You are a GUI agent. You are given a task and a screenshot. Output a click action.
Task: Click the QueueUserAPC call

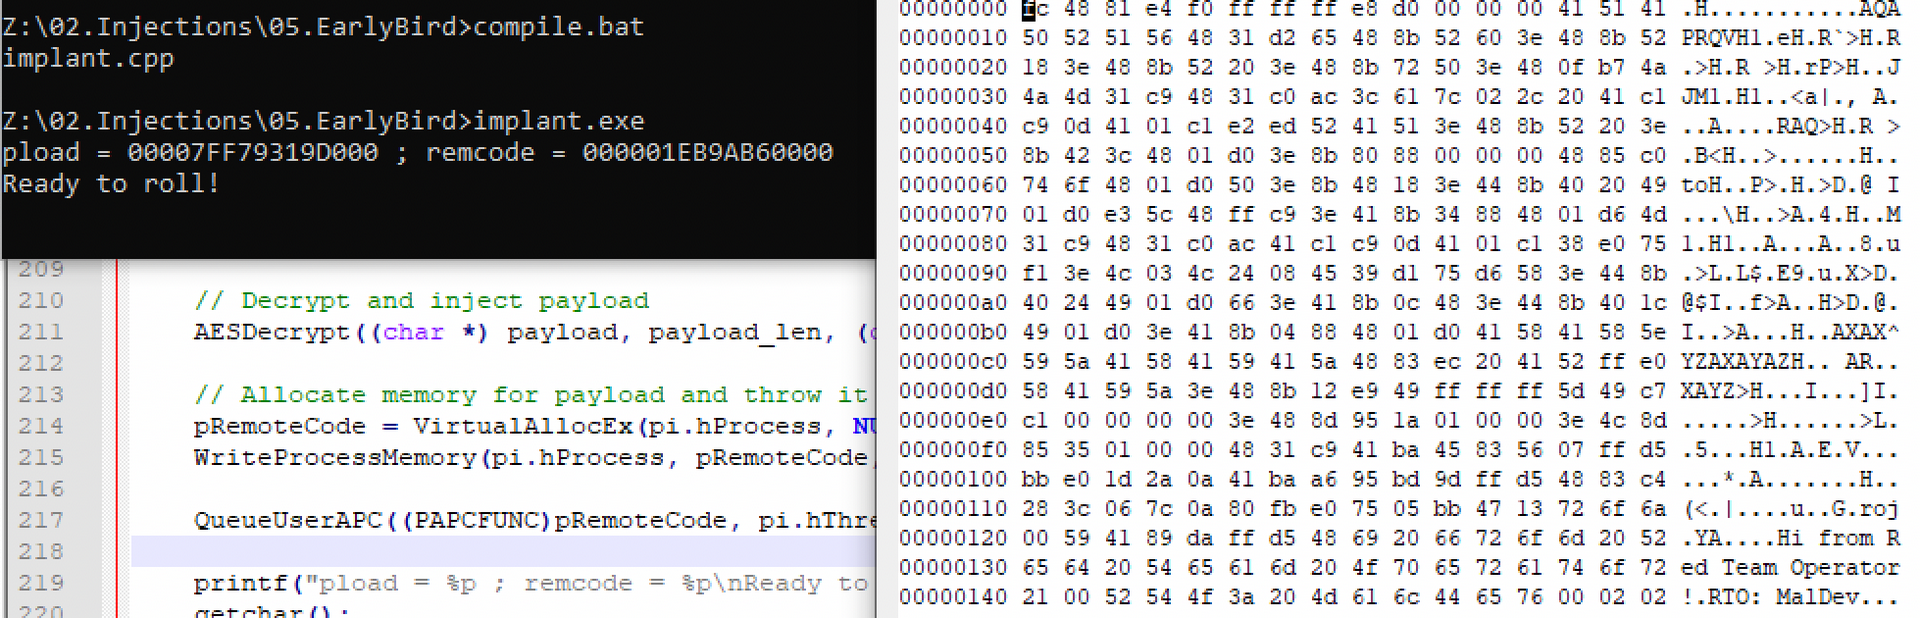click(288, 520)
